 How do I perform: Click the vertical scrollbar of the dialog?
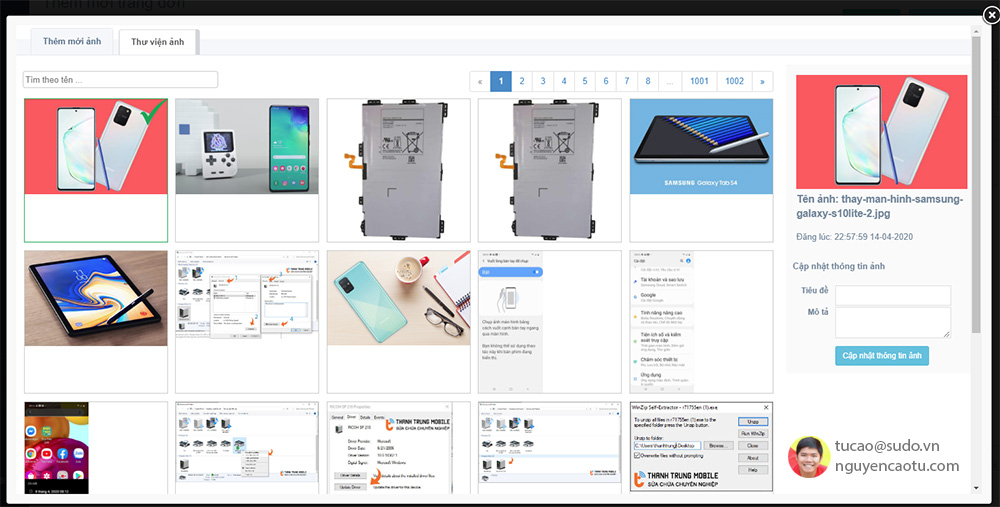pos(976,185)
